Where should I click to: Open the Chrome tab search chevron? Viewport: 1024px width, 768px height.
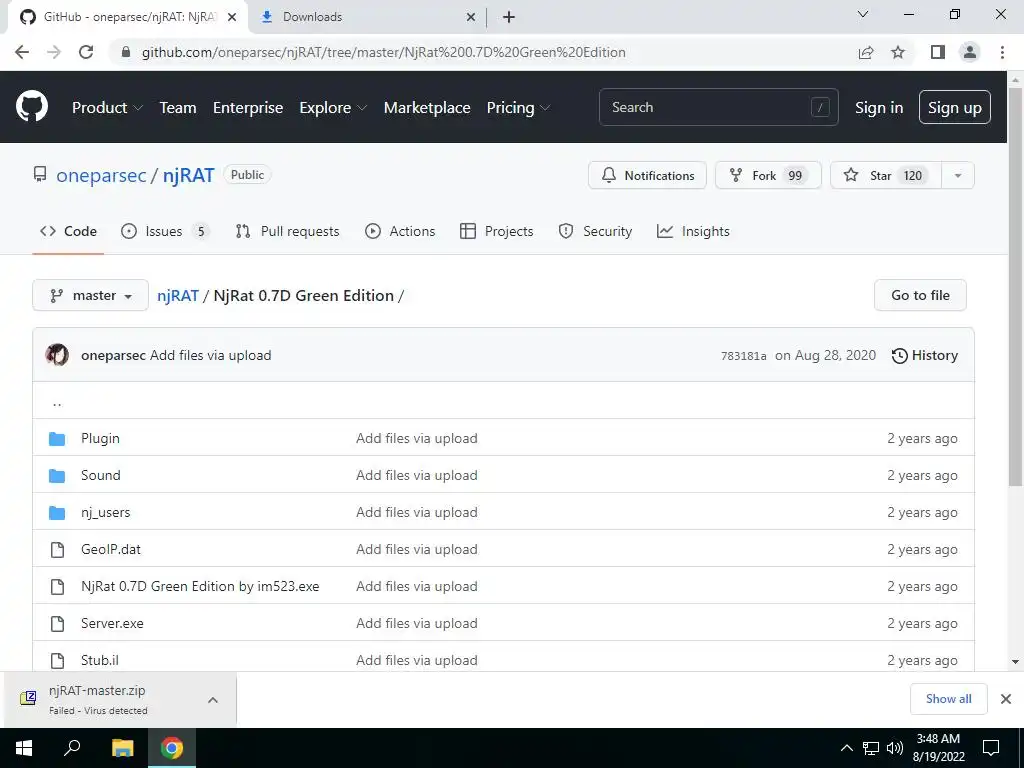click(x=863, y=14)
